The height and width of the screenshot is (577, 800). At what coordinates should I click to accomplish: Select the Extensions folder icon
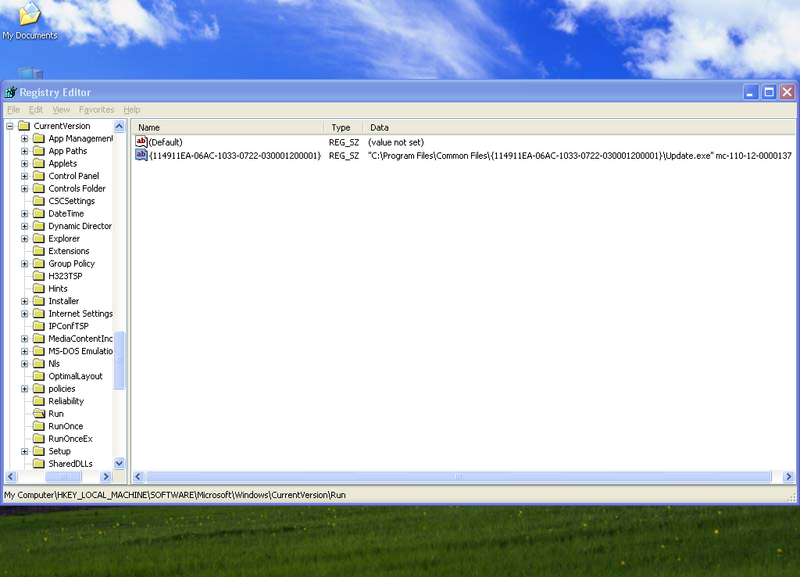39,251
